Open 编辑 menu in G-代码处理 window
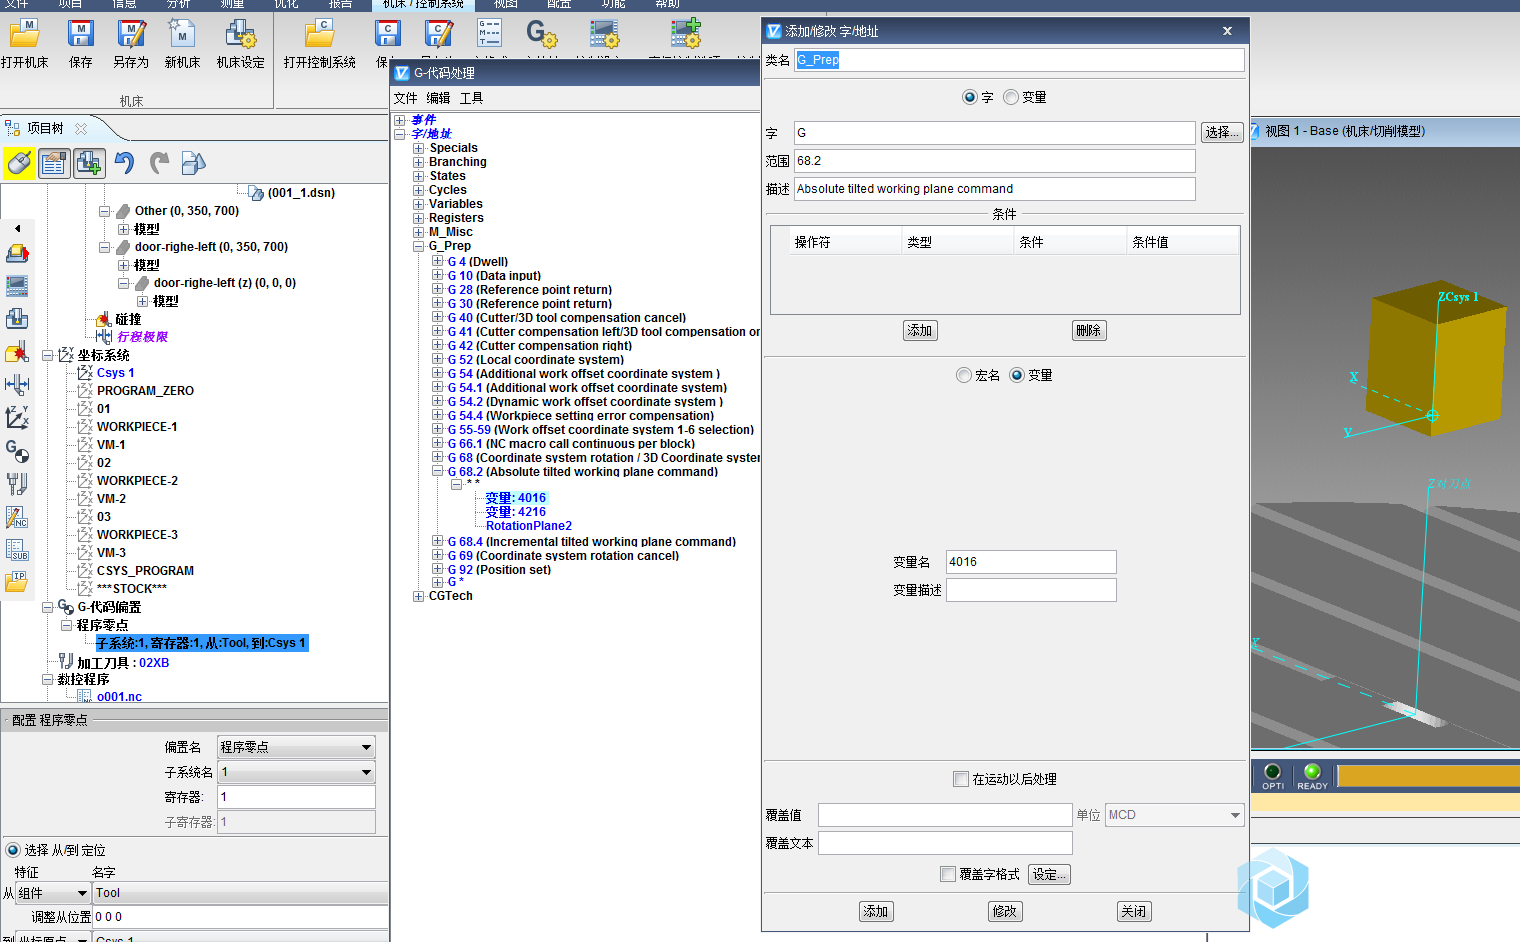This screenshot has height=942, width=1520. 438,98
